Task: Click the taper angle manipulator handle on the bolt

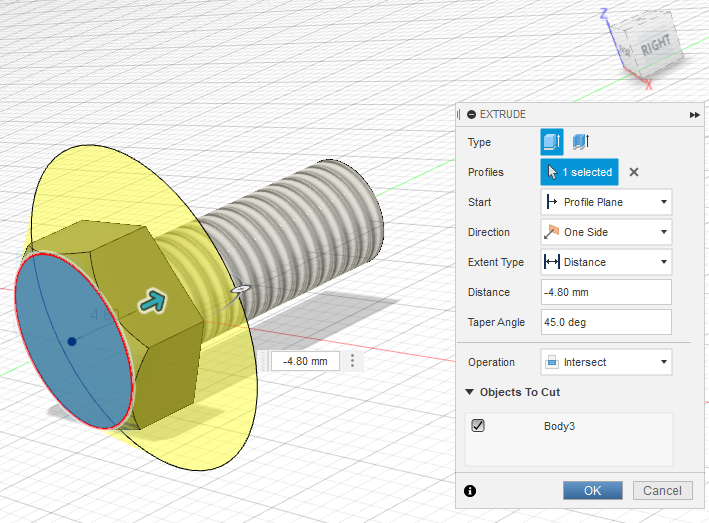Action: [x=239, y=288]
